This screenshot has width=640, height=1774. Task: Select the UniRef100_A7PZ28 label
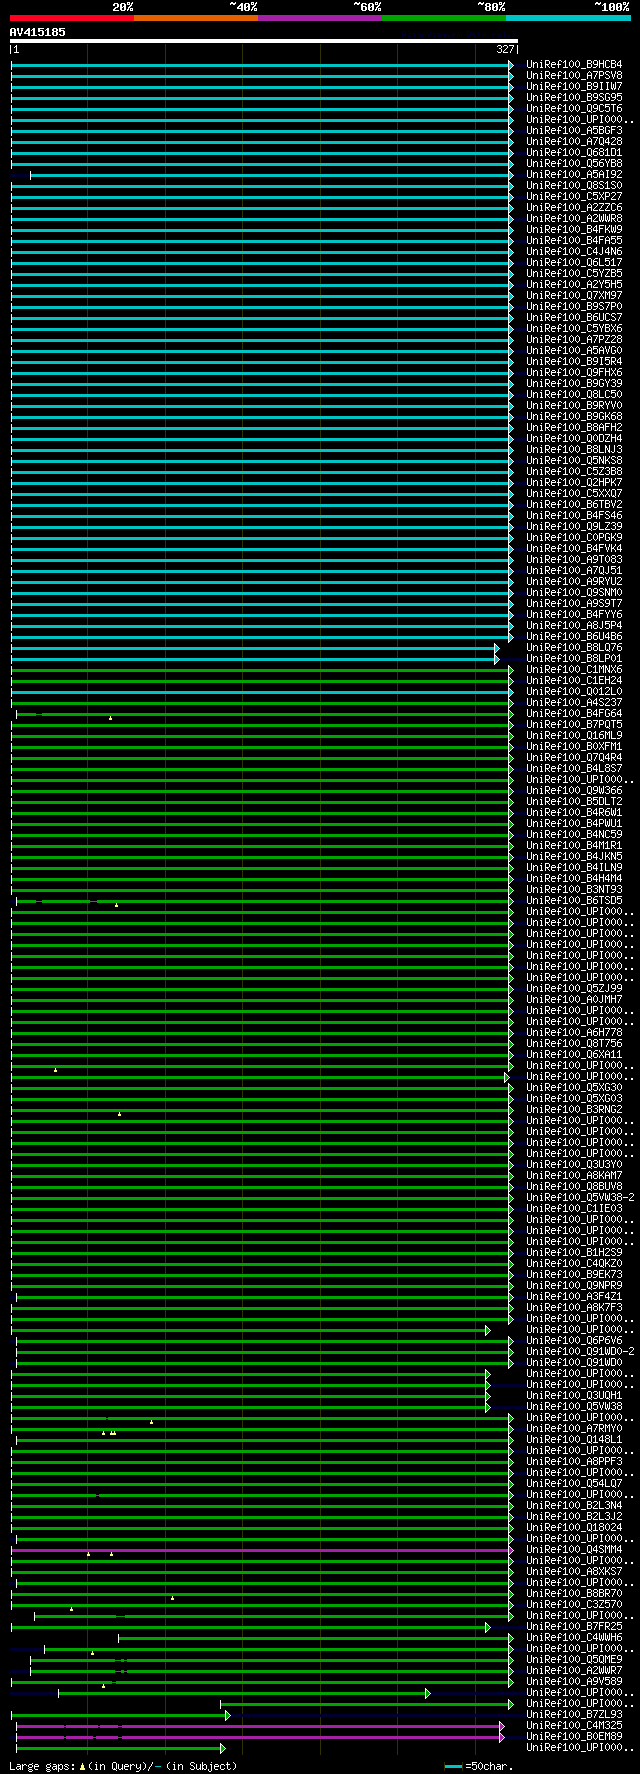tap(574, 340)
